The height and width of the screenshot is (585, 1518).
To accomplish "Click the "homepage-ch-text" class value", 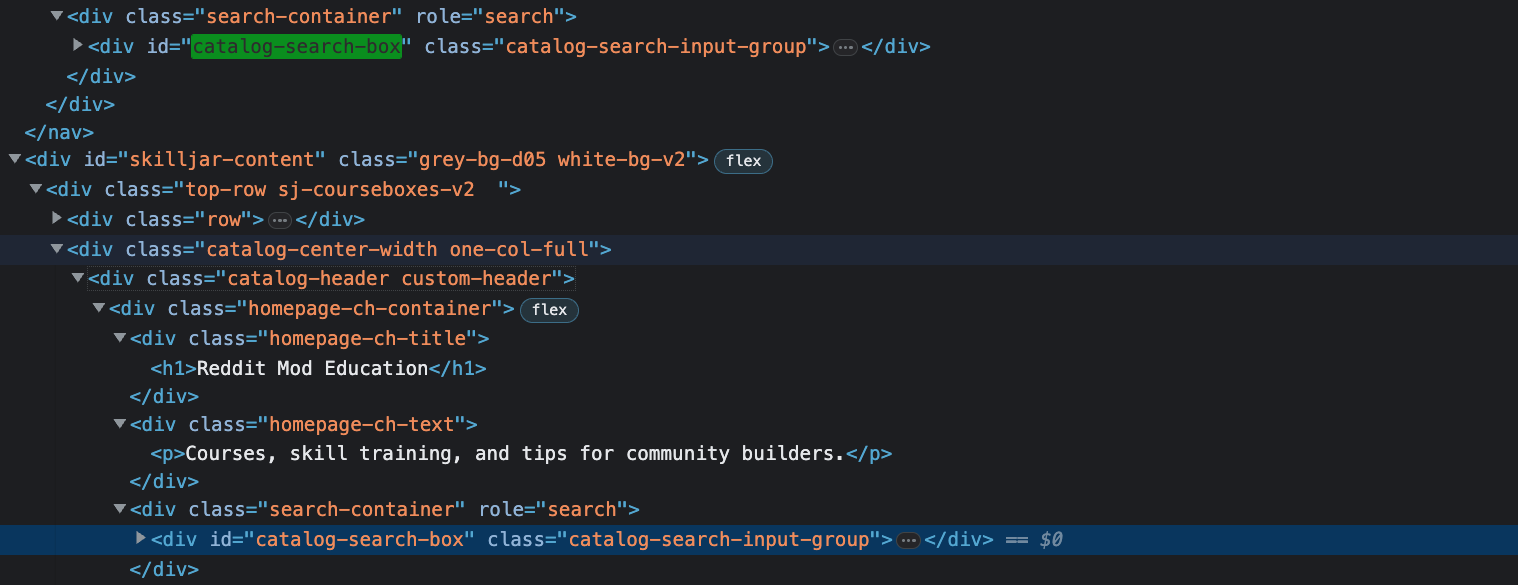I will pyautogui.click(x=362, y=424).
